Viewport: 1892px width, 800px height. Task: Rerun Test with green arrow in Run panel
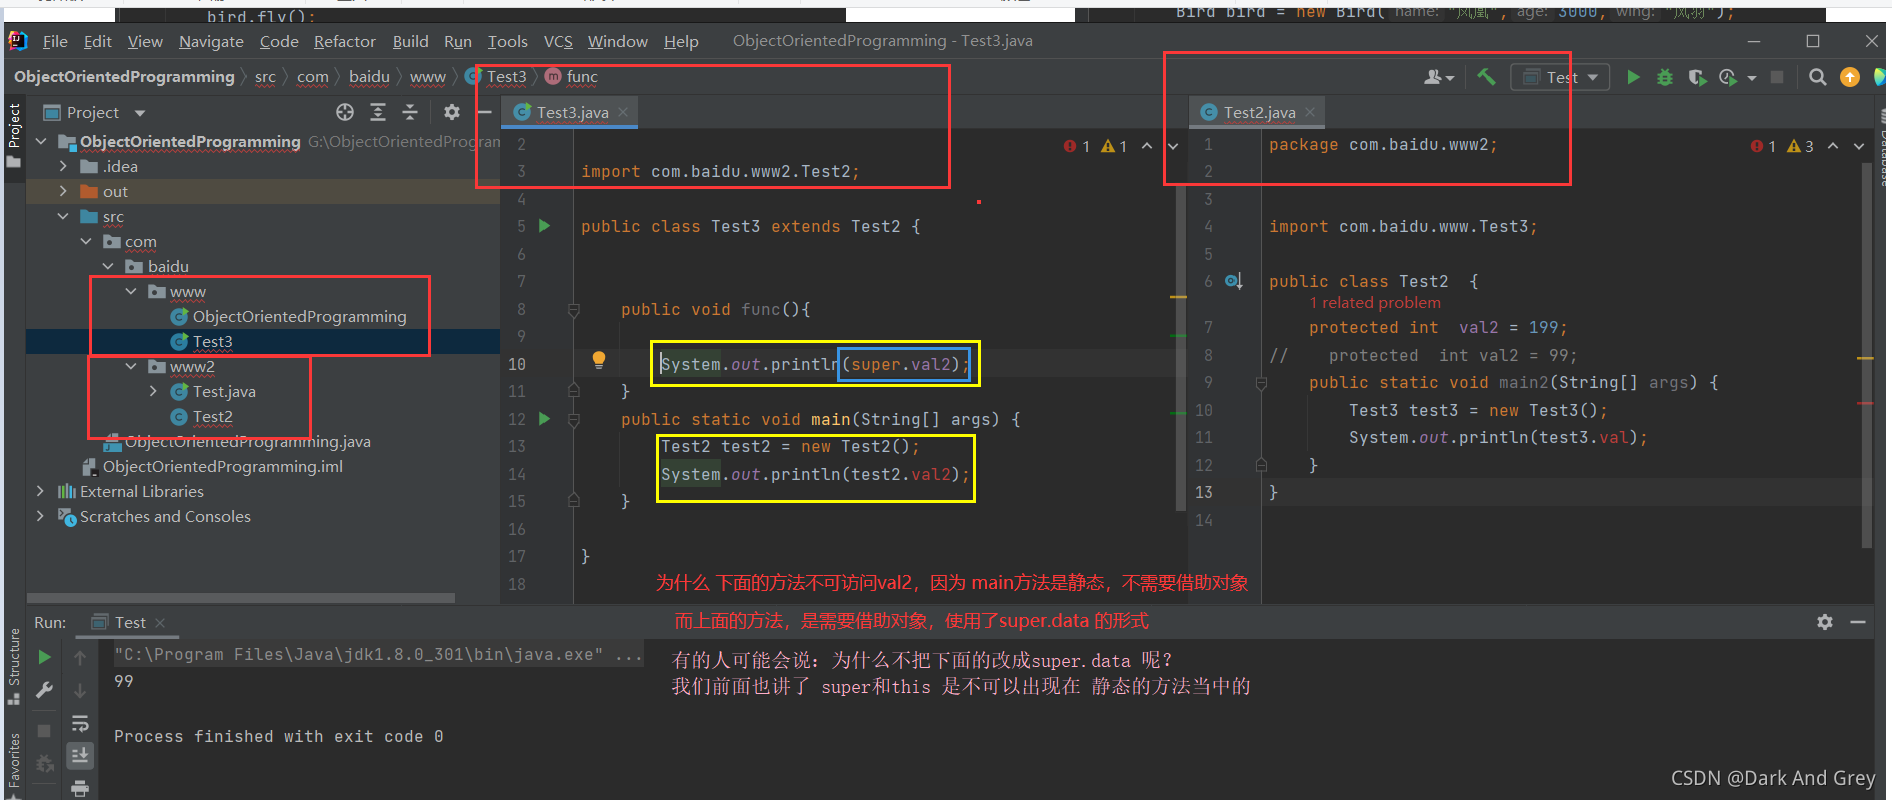[44, 657]
